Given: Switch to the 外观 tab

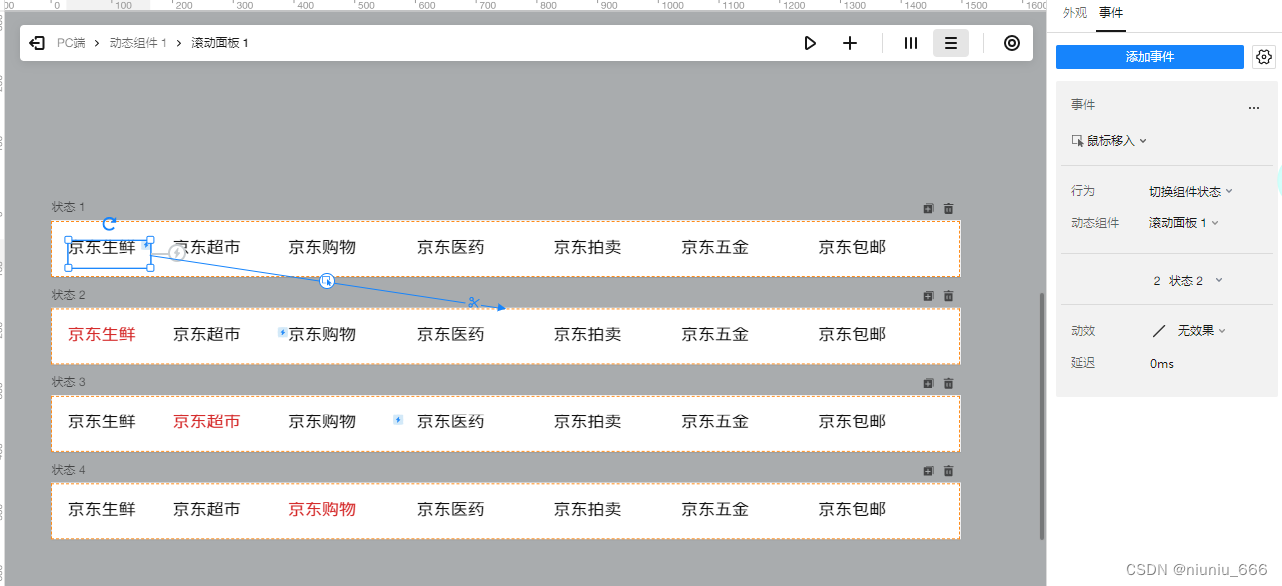Looking at the screenshot, I should [1075, 13].
